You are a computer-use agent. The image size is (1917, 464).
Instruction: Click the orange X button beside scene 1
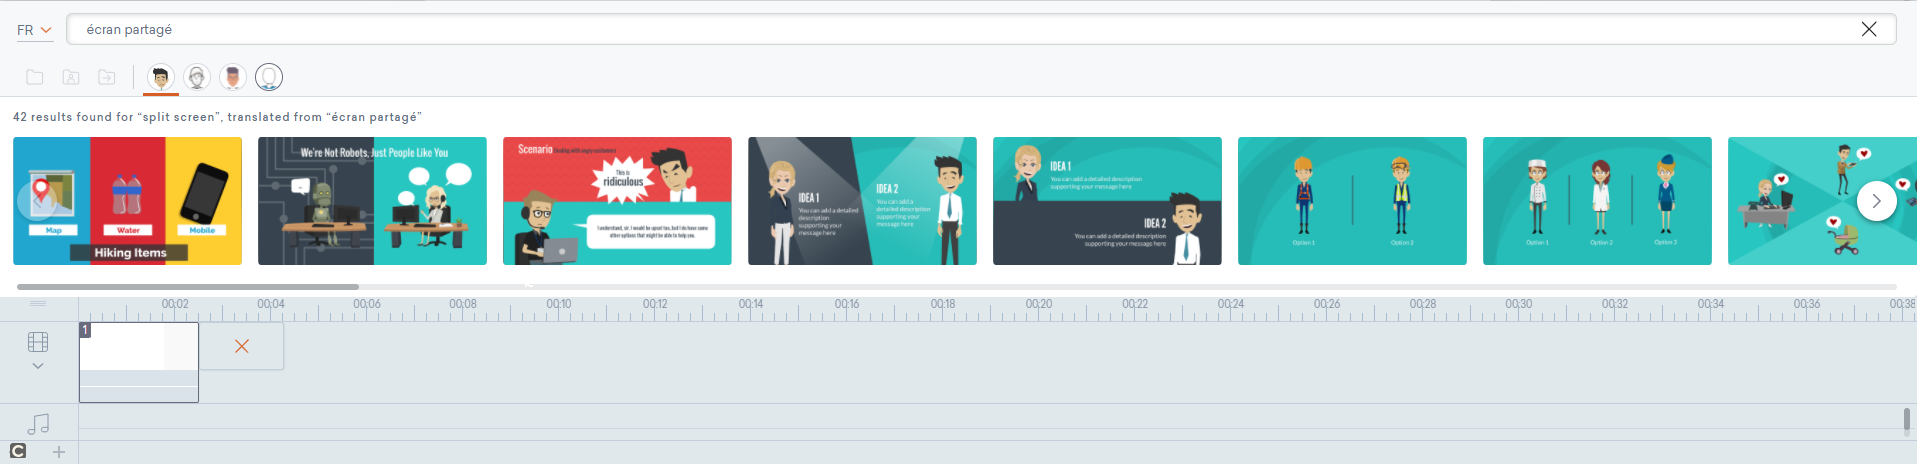coord(241,346)
